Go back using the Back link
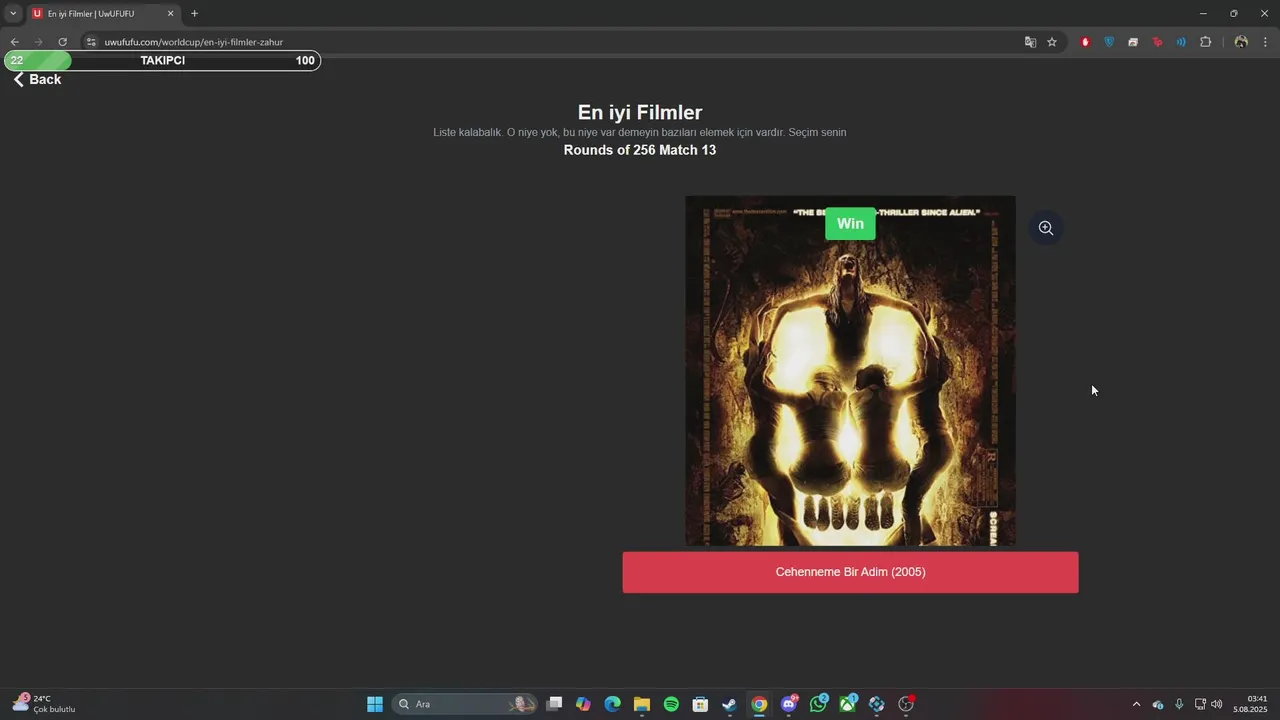This screenshot has height=720, width=1280. click(x=37, y=79)
